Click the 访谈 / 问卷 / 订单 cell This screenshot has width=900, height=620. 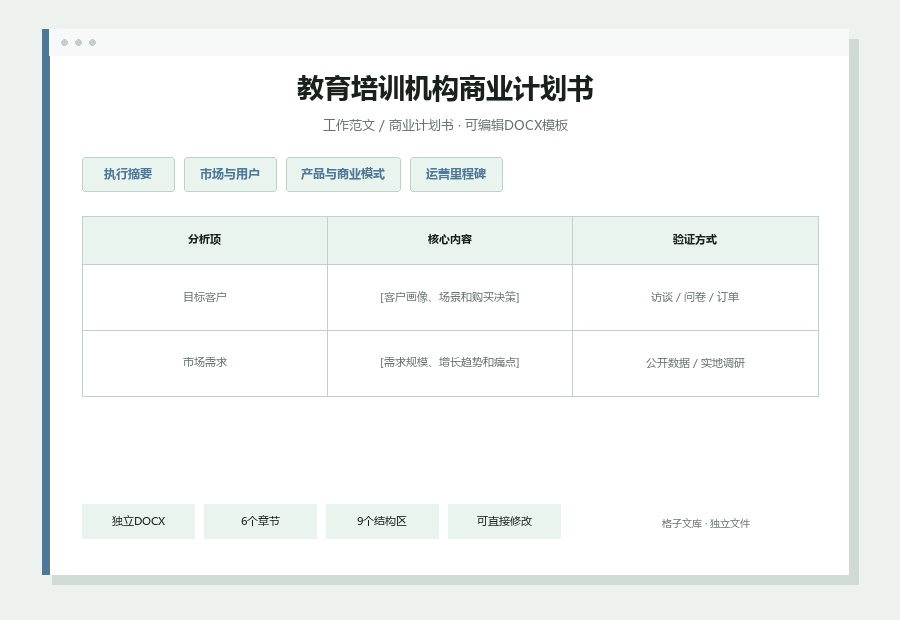point(695,297)
